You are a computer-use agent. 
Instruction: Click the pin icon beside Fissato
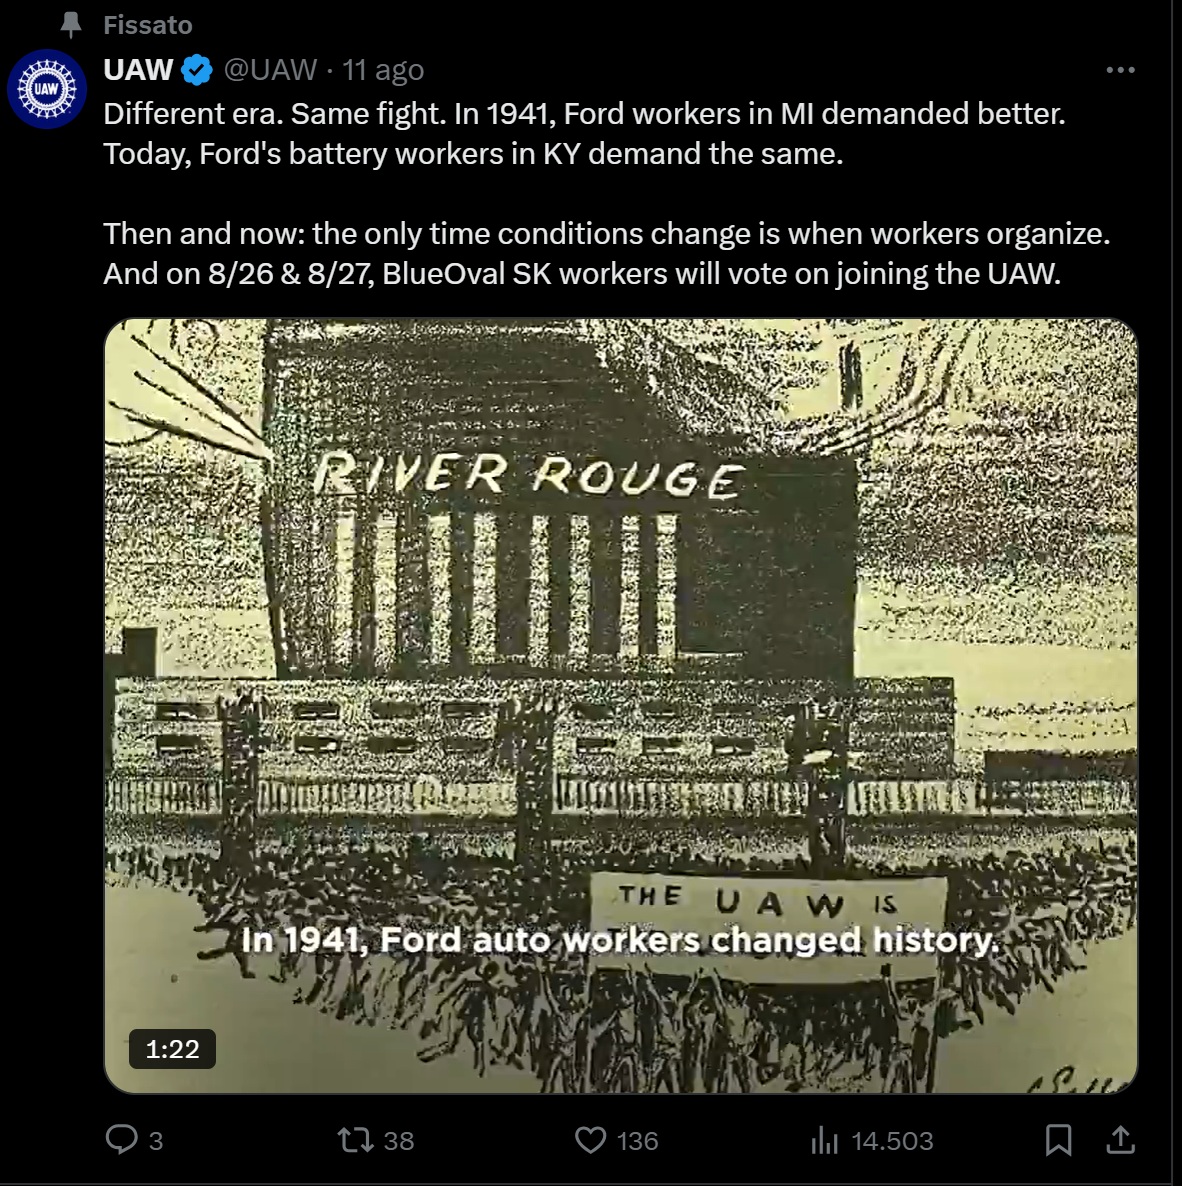[x=71, y=25]
